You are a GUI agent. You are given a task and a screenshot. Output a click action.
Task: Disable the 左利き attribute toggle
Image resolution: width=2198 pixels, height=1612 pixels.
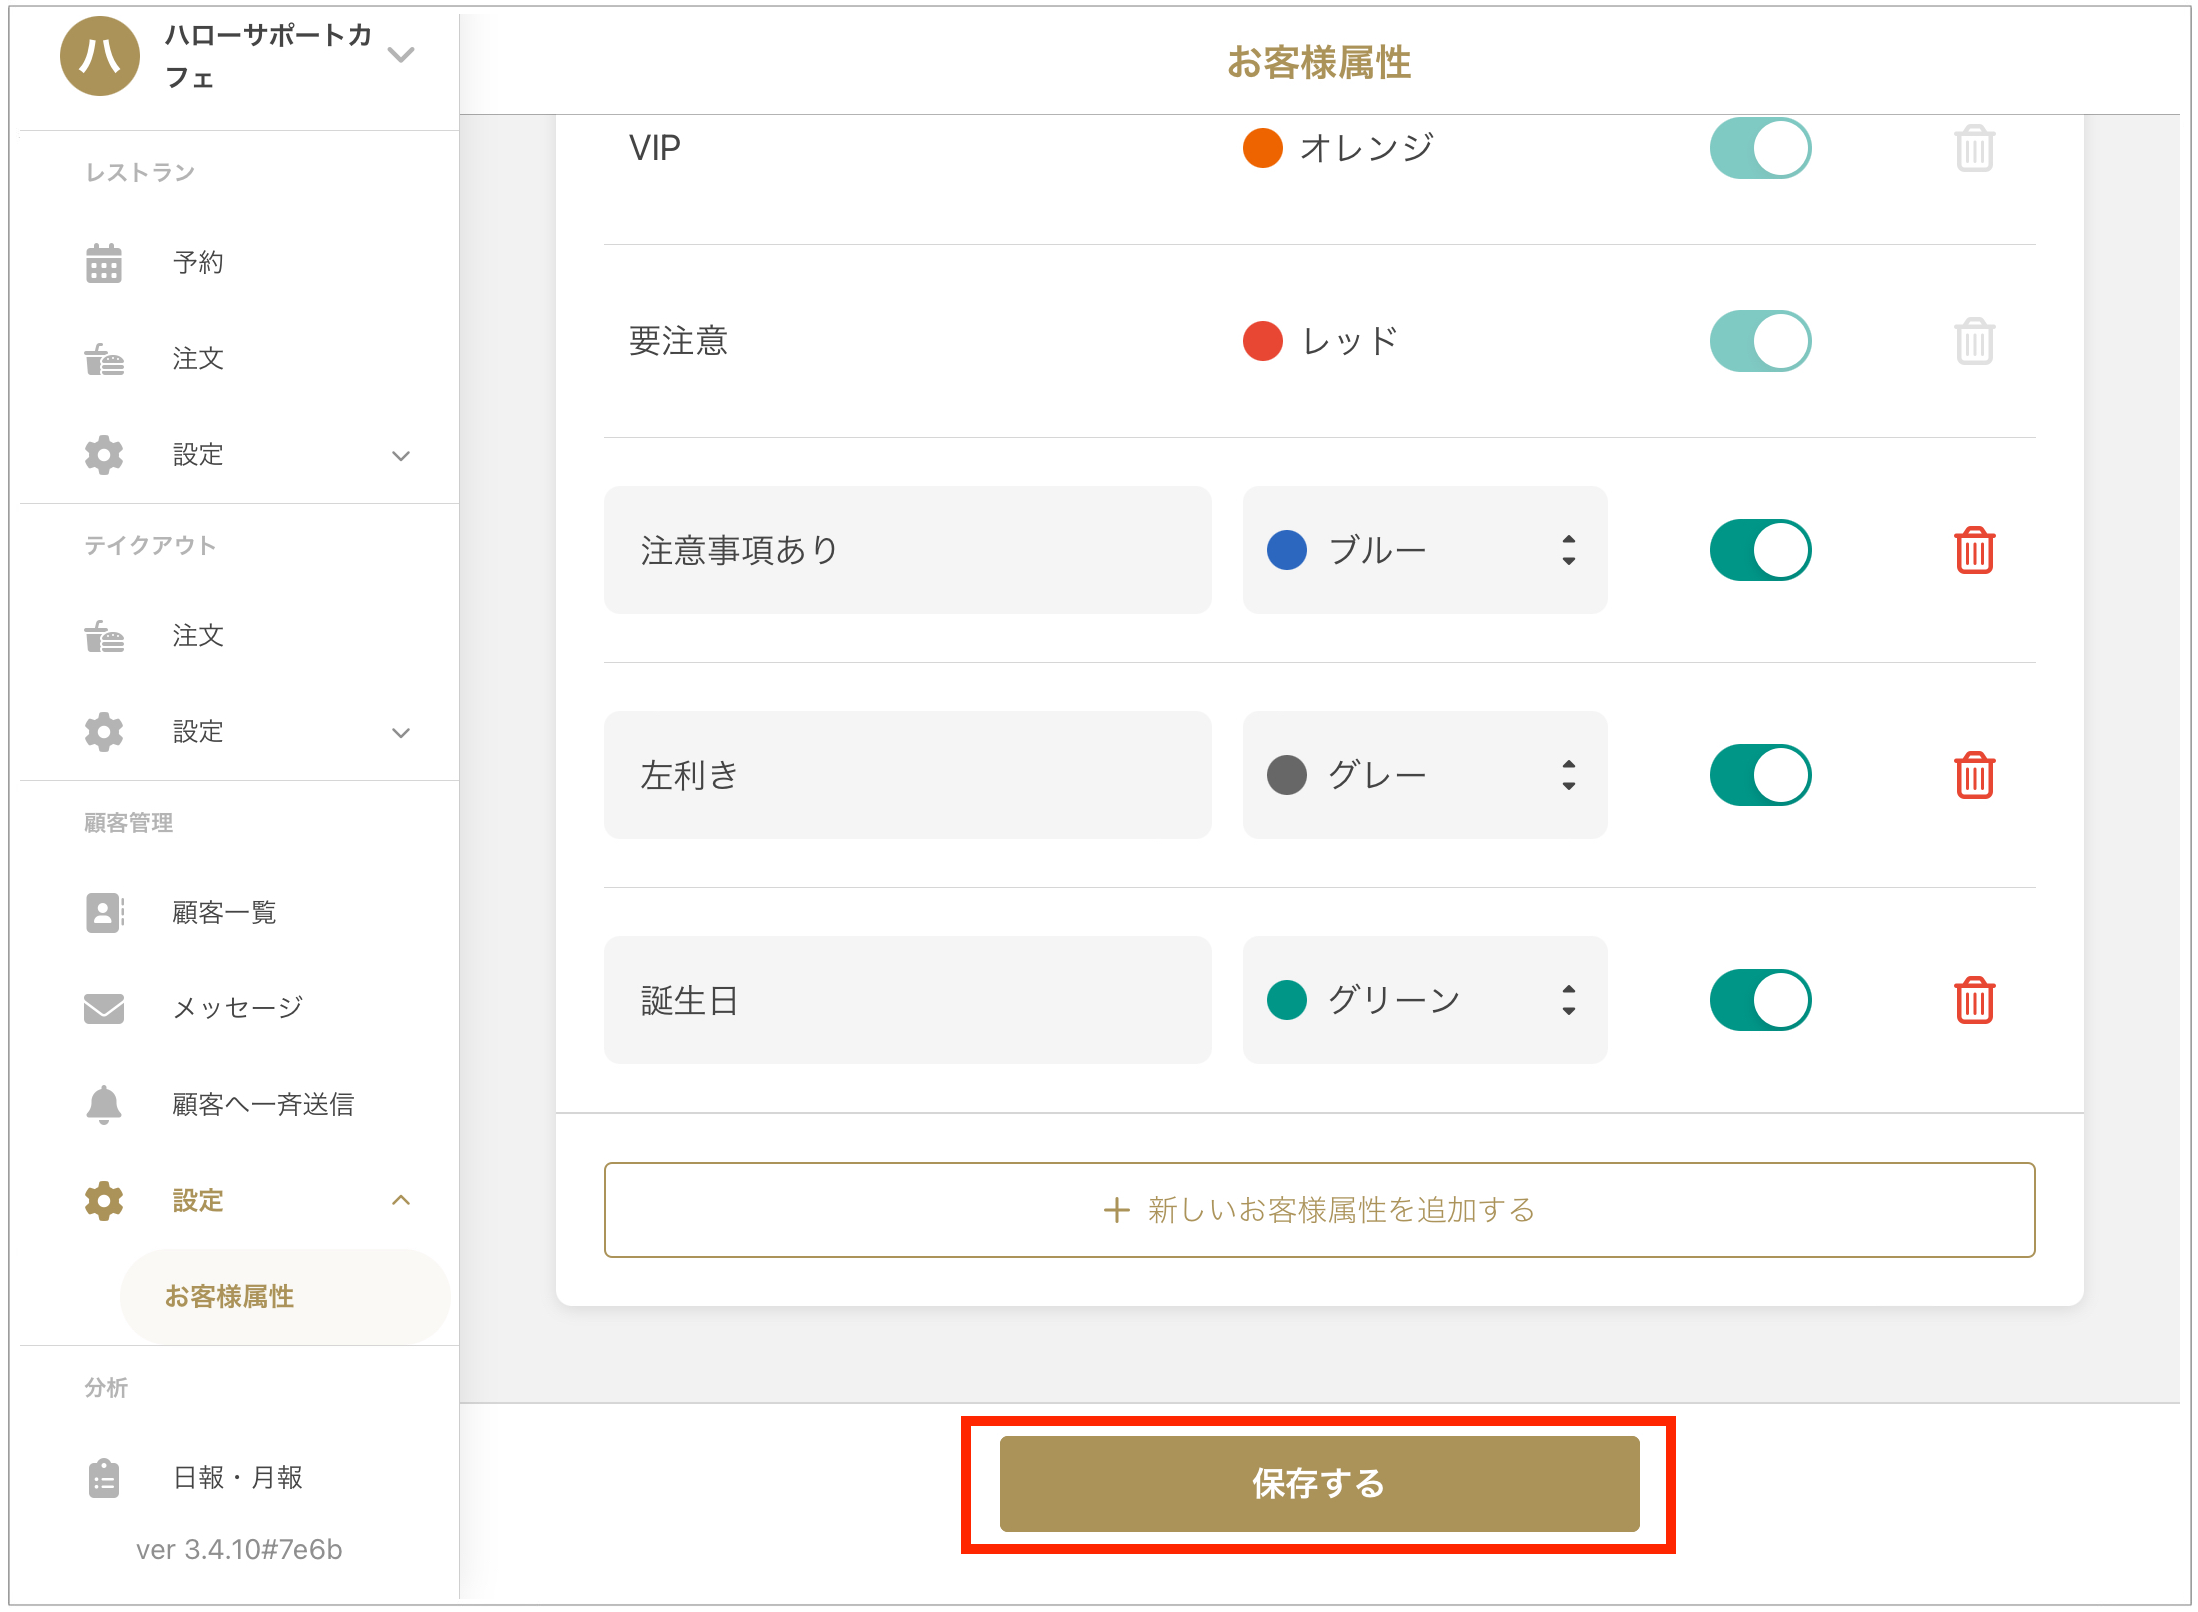point(1760,775)
